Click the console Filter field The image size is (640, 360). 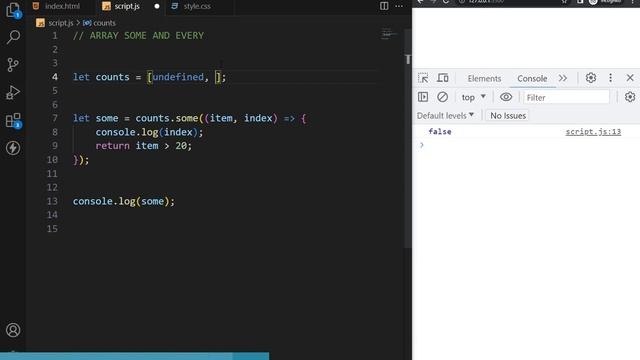567,97
